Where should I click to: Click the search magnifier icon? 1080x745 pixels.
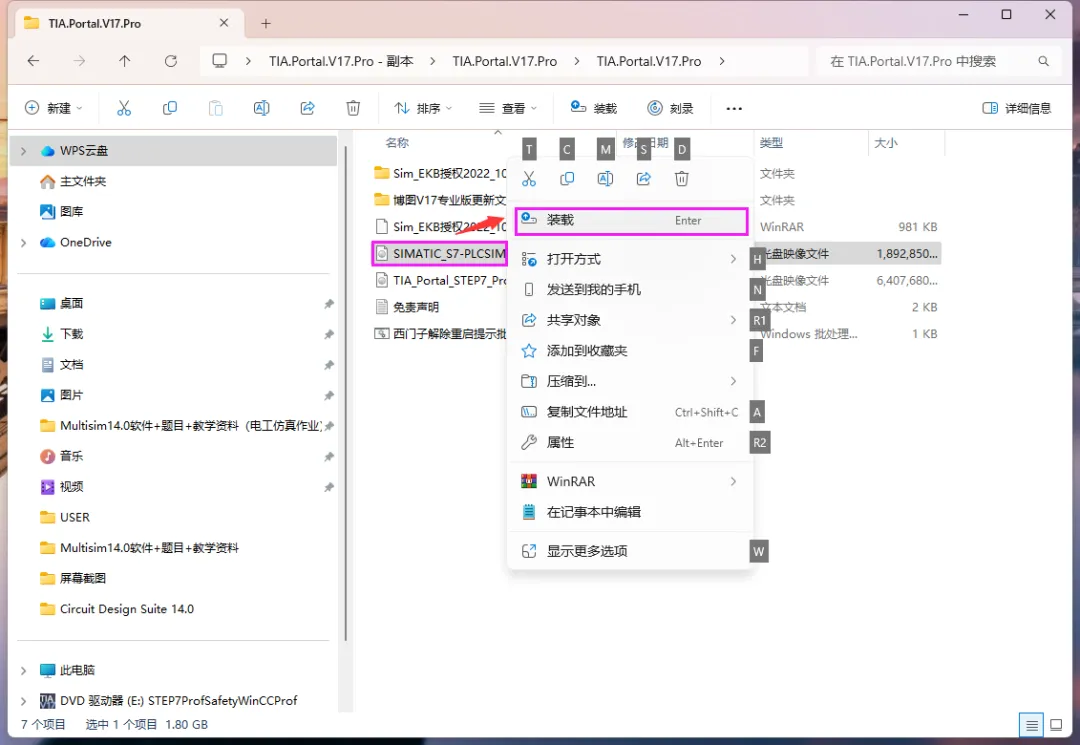click(x=1043, y=61)
